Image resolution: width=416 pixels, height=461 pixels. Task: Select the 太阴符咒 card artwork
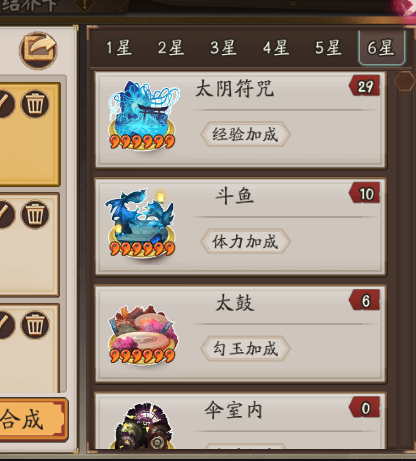pyautogui.click(x=143, y=115)
